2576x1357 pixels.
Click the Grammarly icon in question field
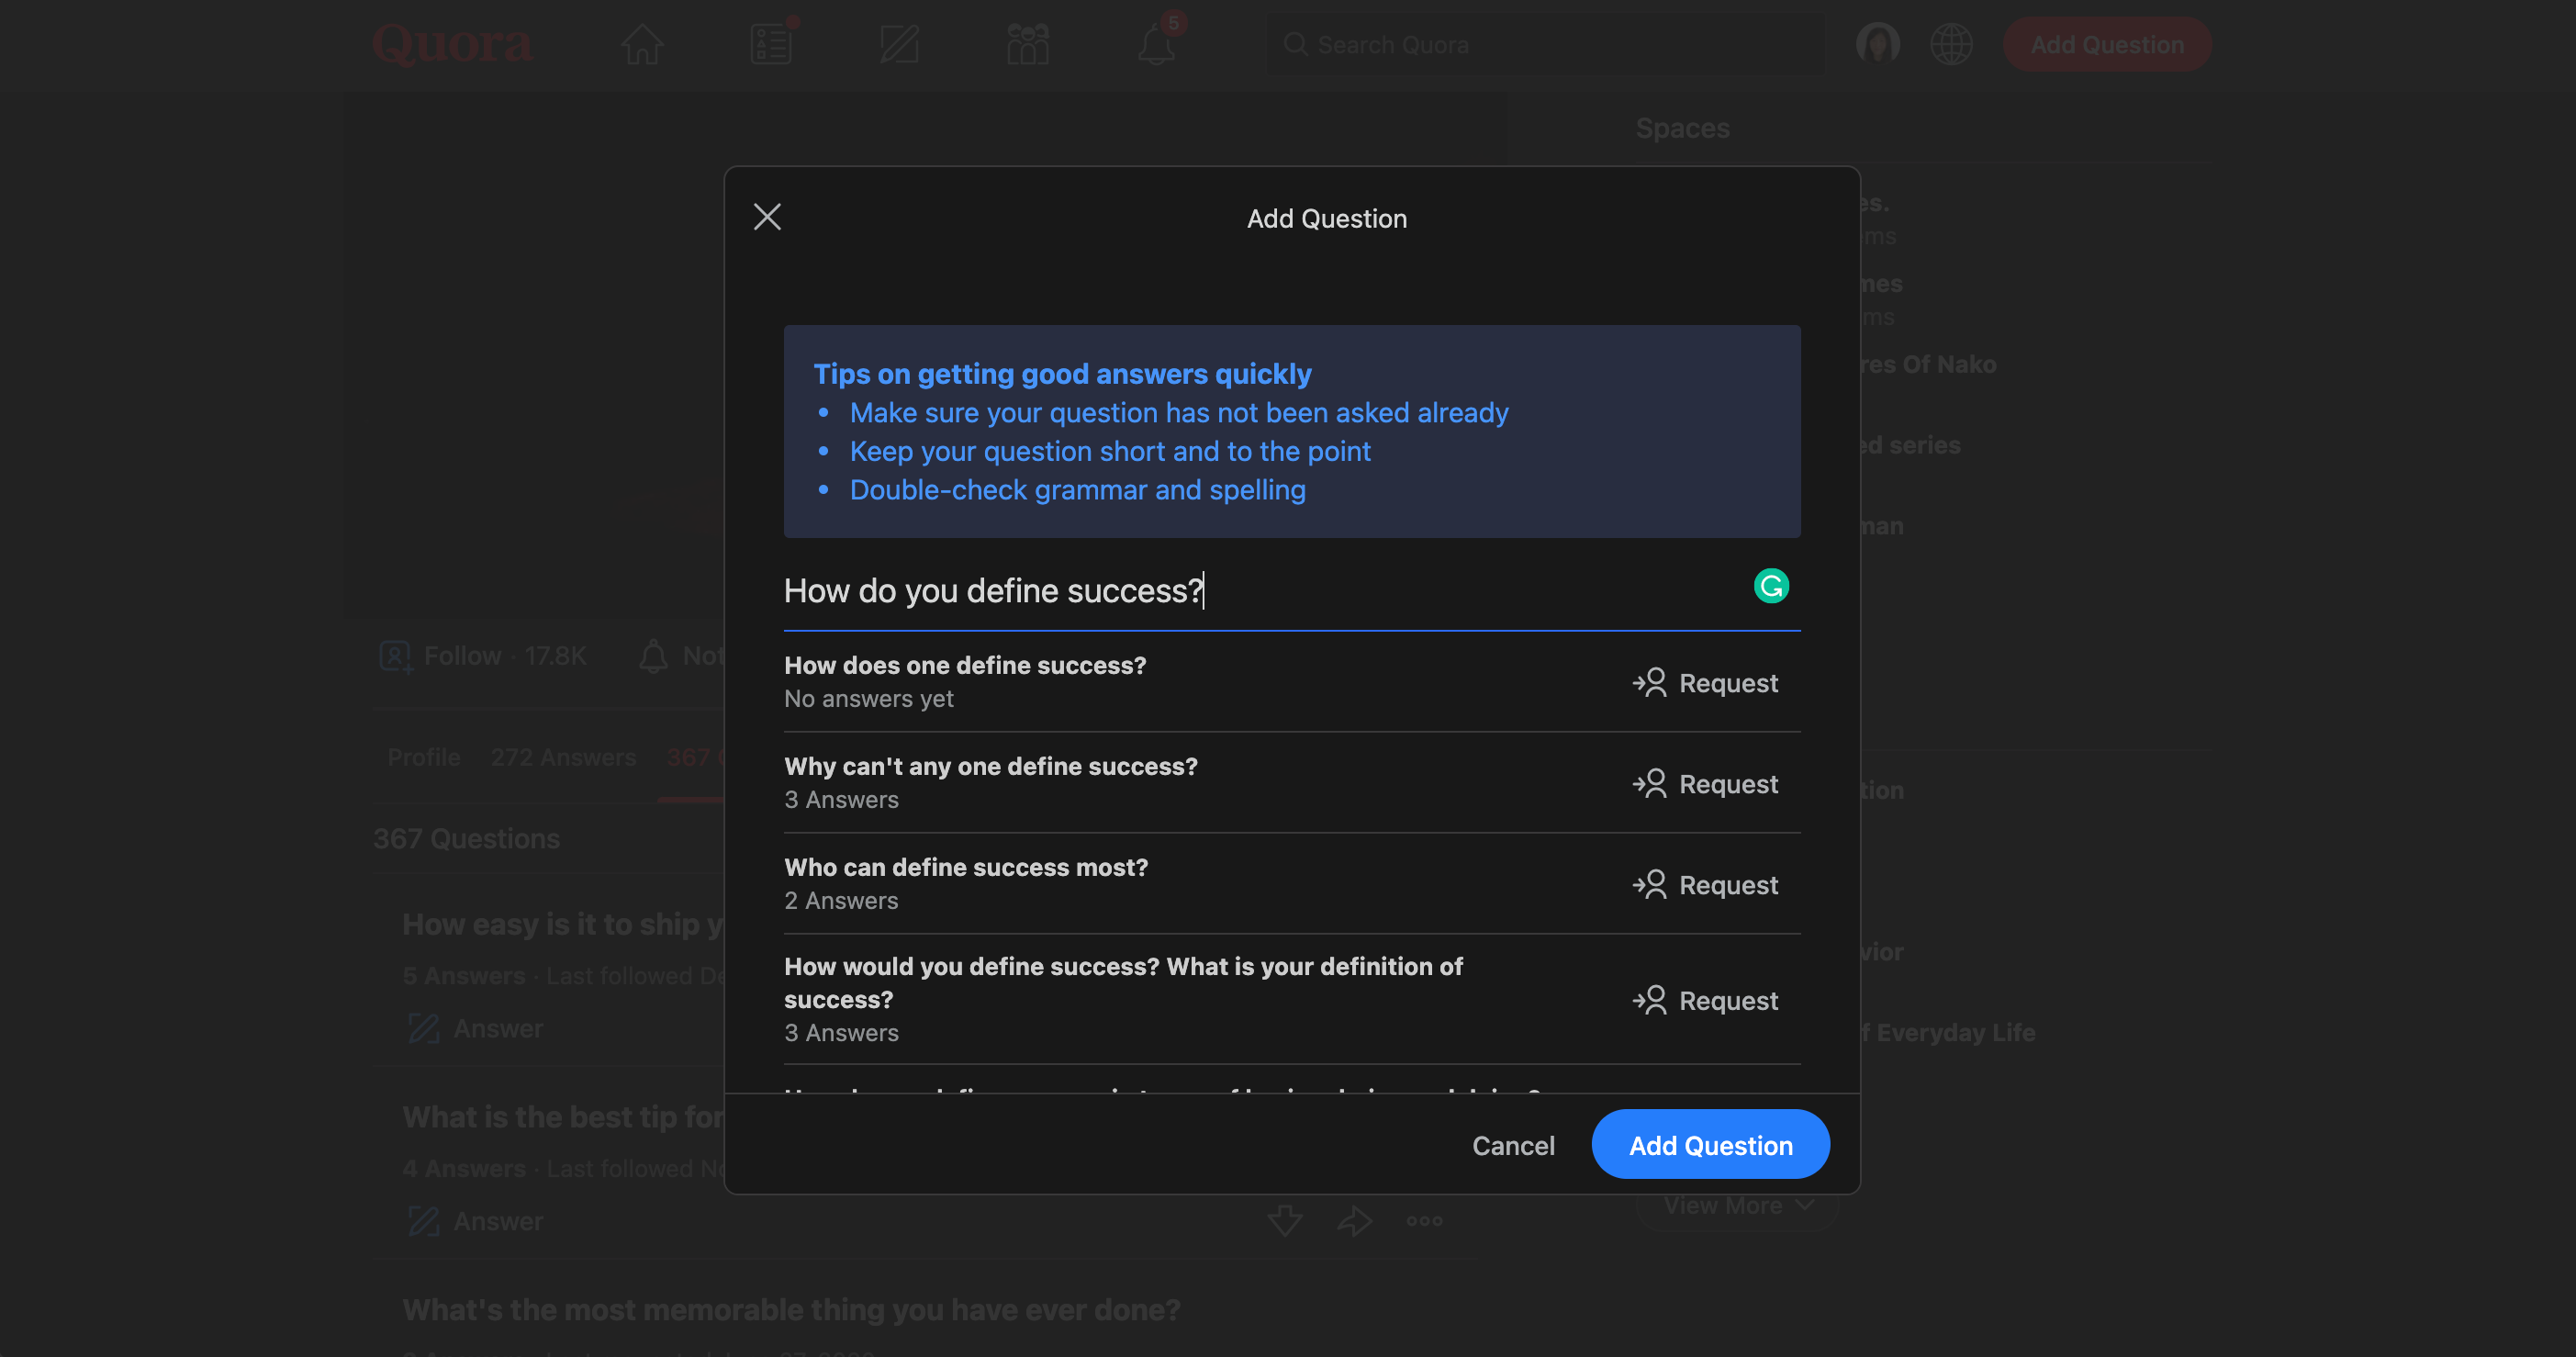pos(1770,586)
